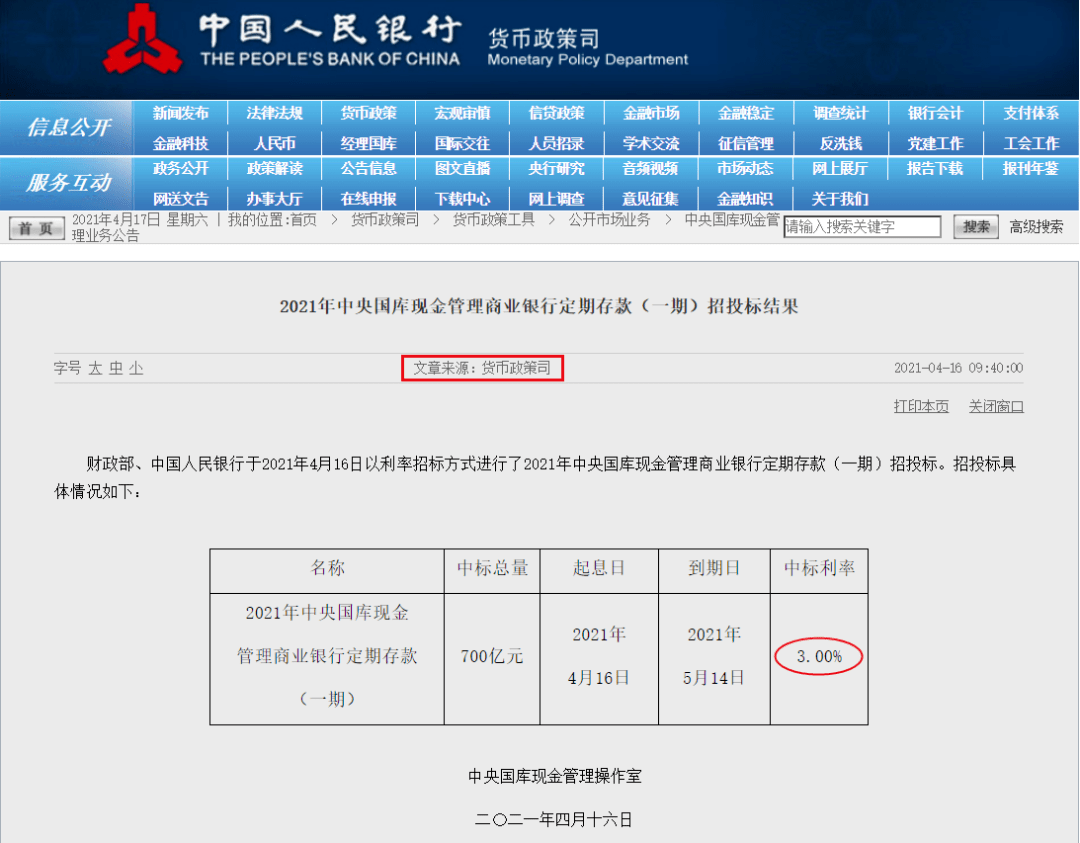Go to 征信管理 page
Screen dimensions: 1080x843
(746, 143)
